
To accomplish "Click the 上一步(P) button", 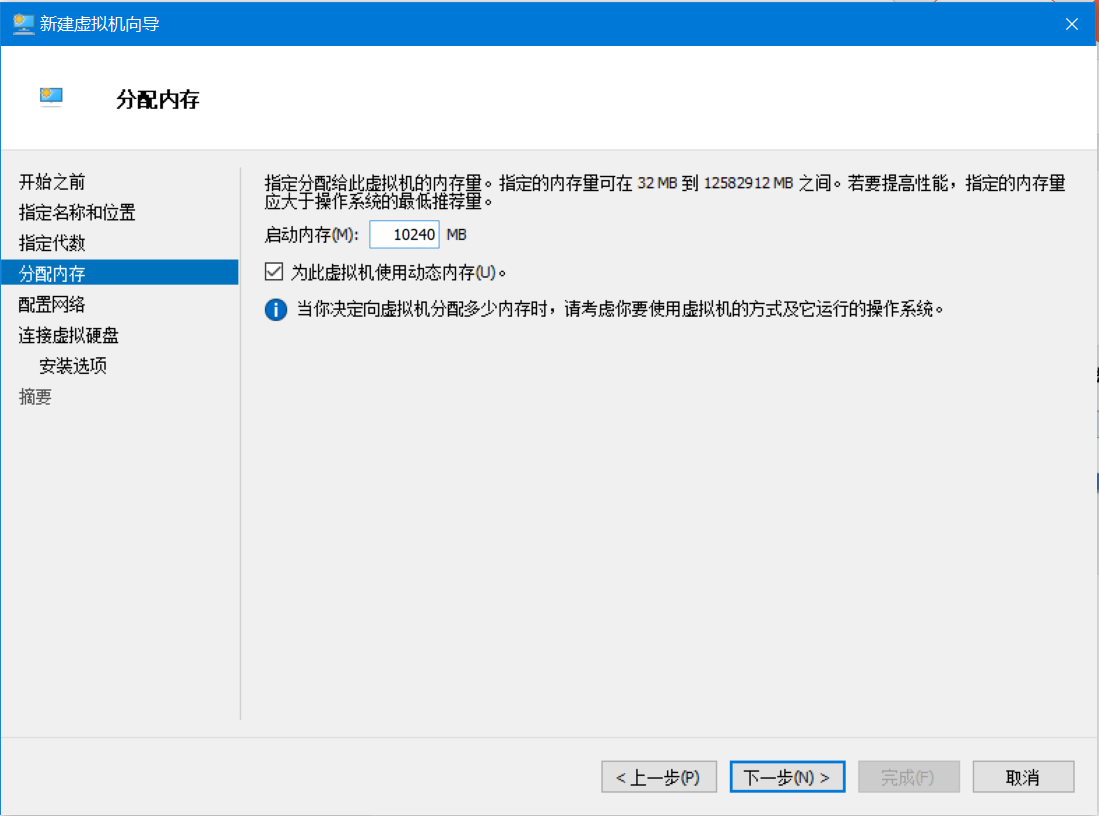I will 659,777.
